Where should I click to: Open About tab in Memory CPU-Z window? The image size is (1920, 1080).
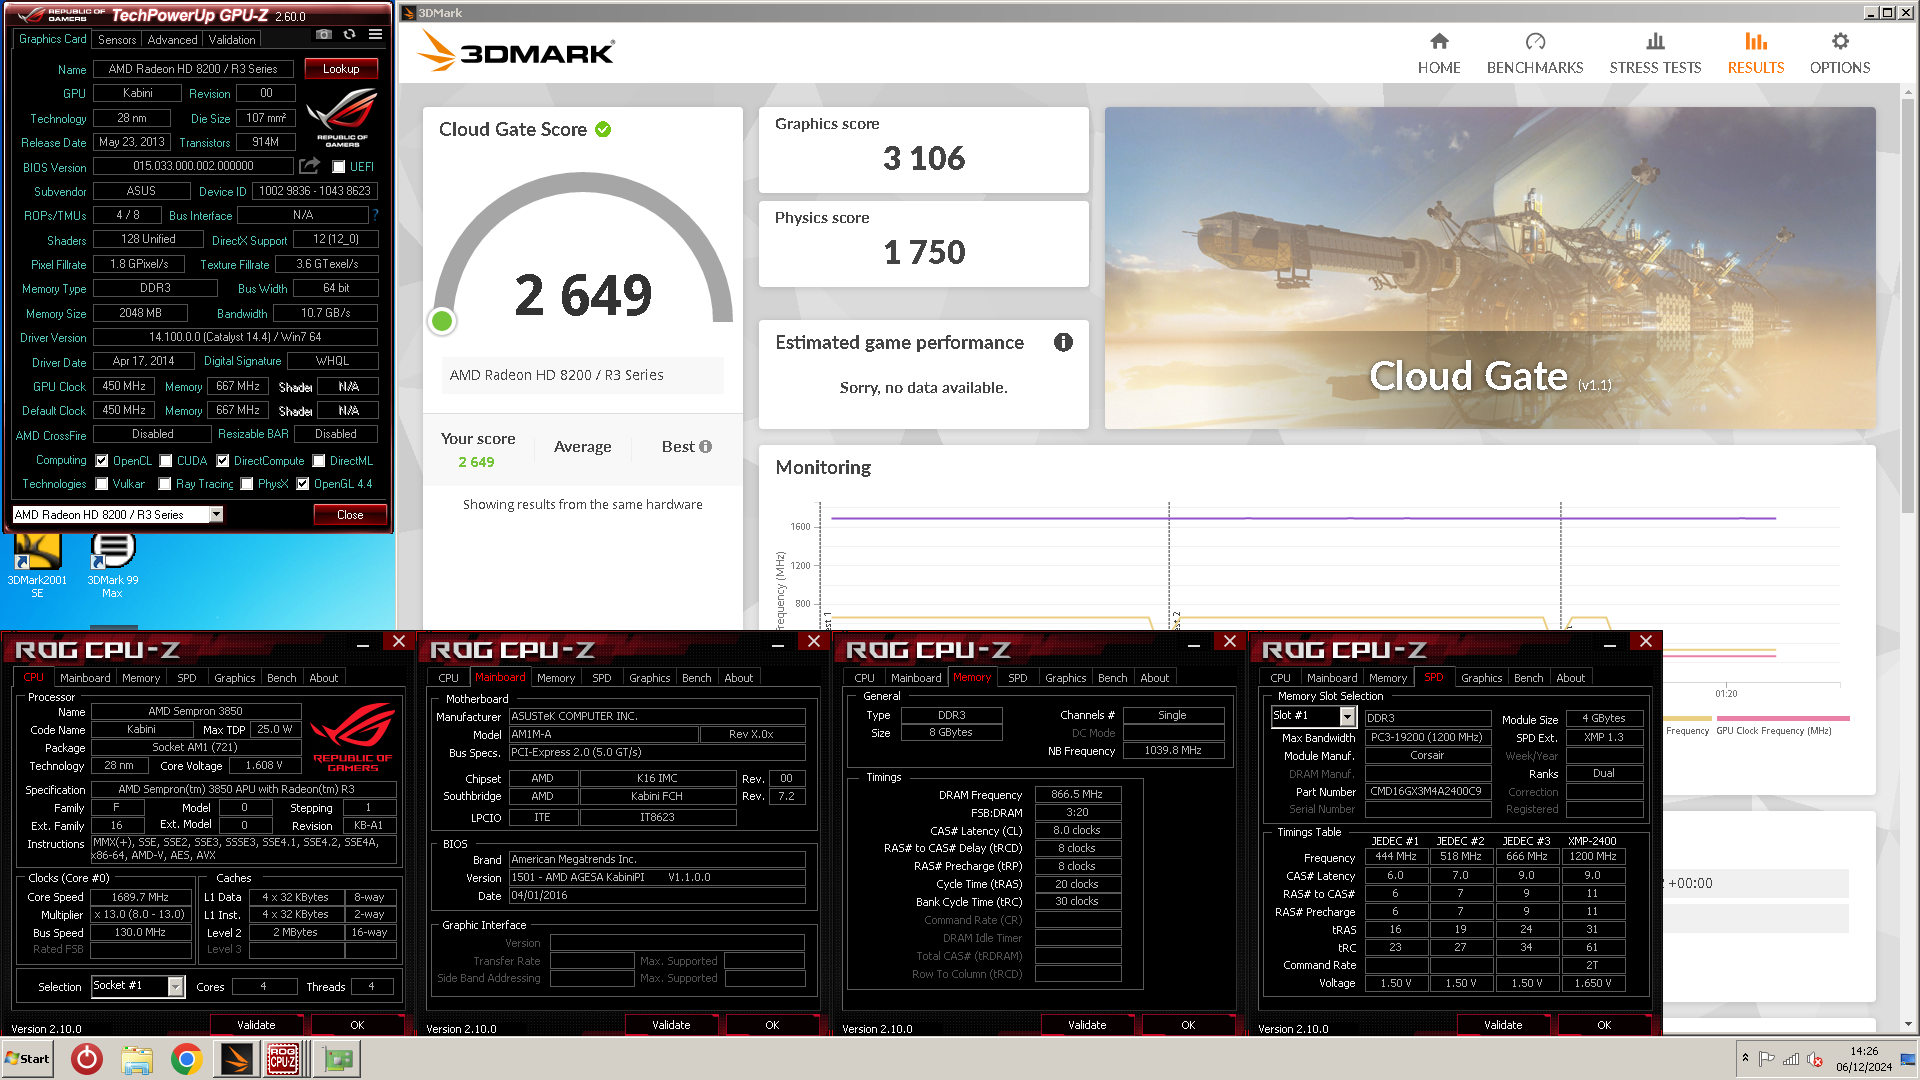1155,678
